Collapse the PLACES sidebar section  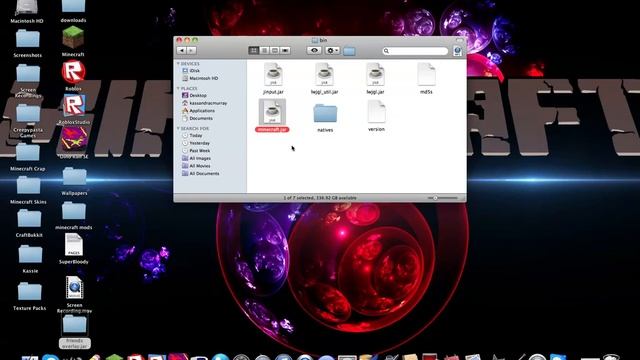pyautogui.click(x=178, y=88)
